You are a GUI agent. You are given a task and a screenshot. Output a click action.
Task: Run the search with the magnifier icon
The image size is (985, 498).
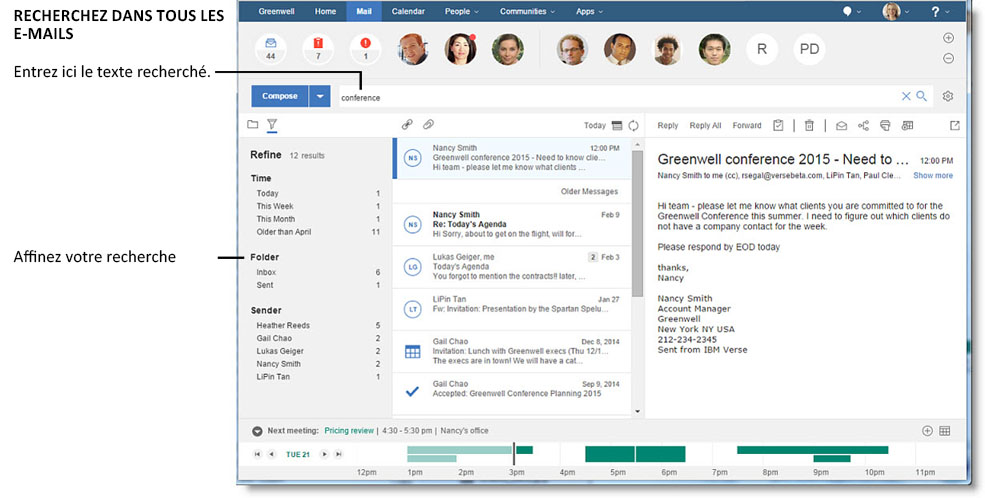click(x=922, y=96)
